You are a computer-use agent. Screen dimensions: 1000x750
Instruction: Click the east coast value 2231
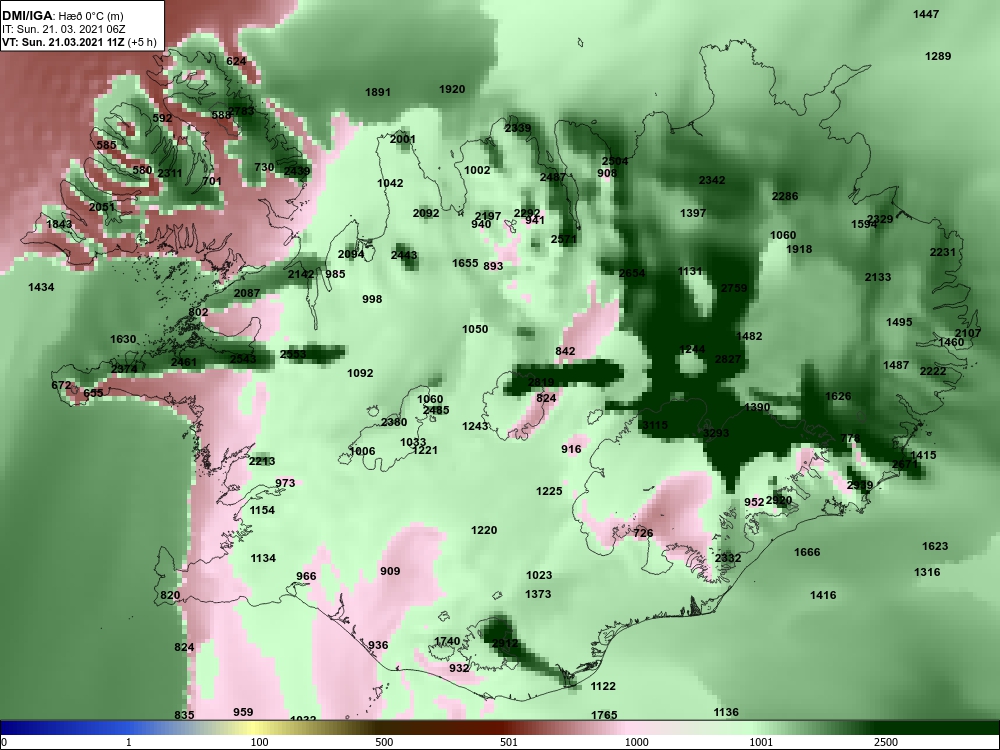943,253
